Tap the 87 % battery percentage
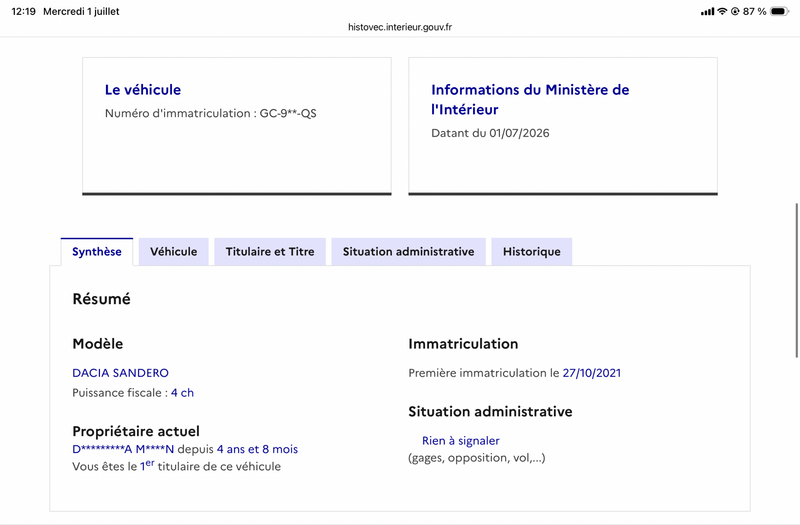Image resolution: width=800 pixels, height=525 pixels. 755,11
